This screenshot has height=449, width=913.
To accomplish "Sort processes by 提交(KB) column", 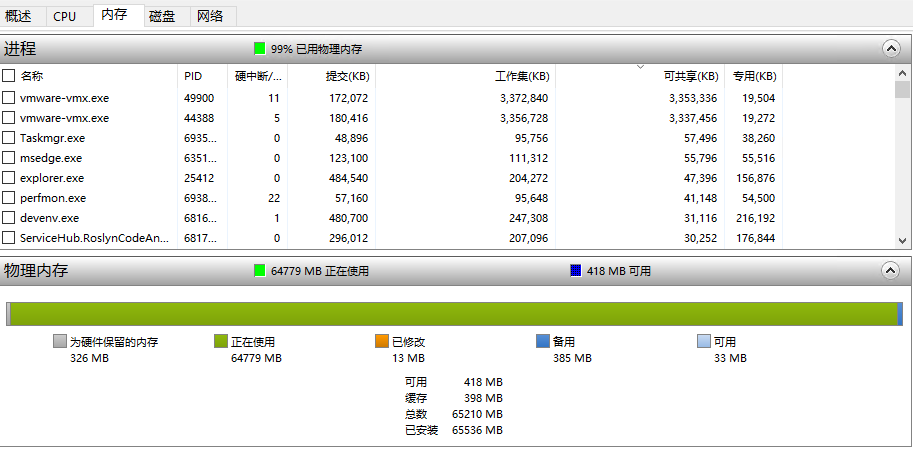I will (346, 76).
